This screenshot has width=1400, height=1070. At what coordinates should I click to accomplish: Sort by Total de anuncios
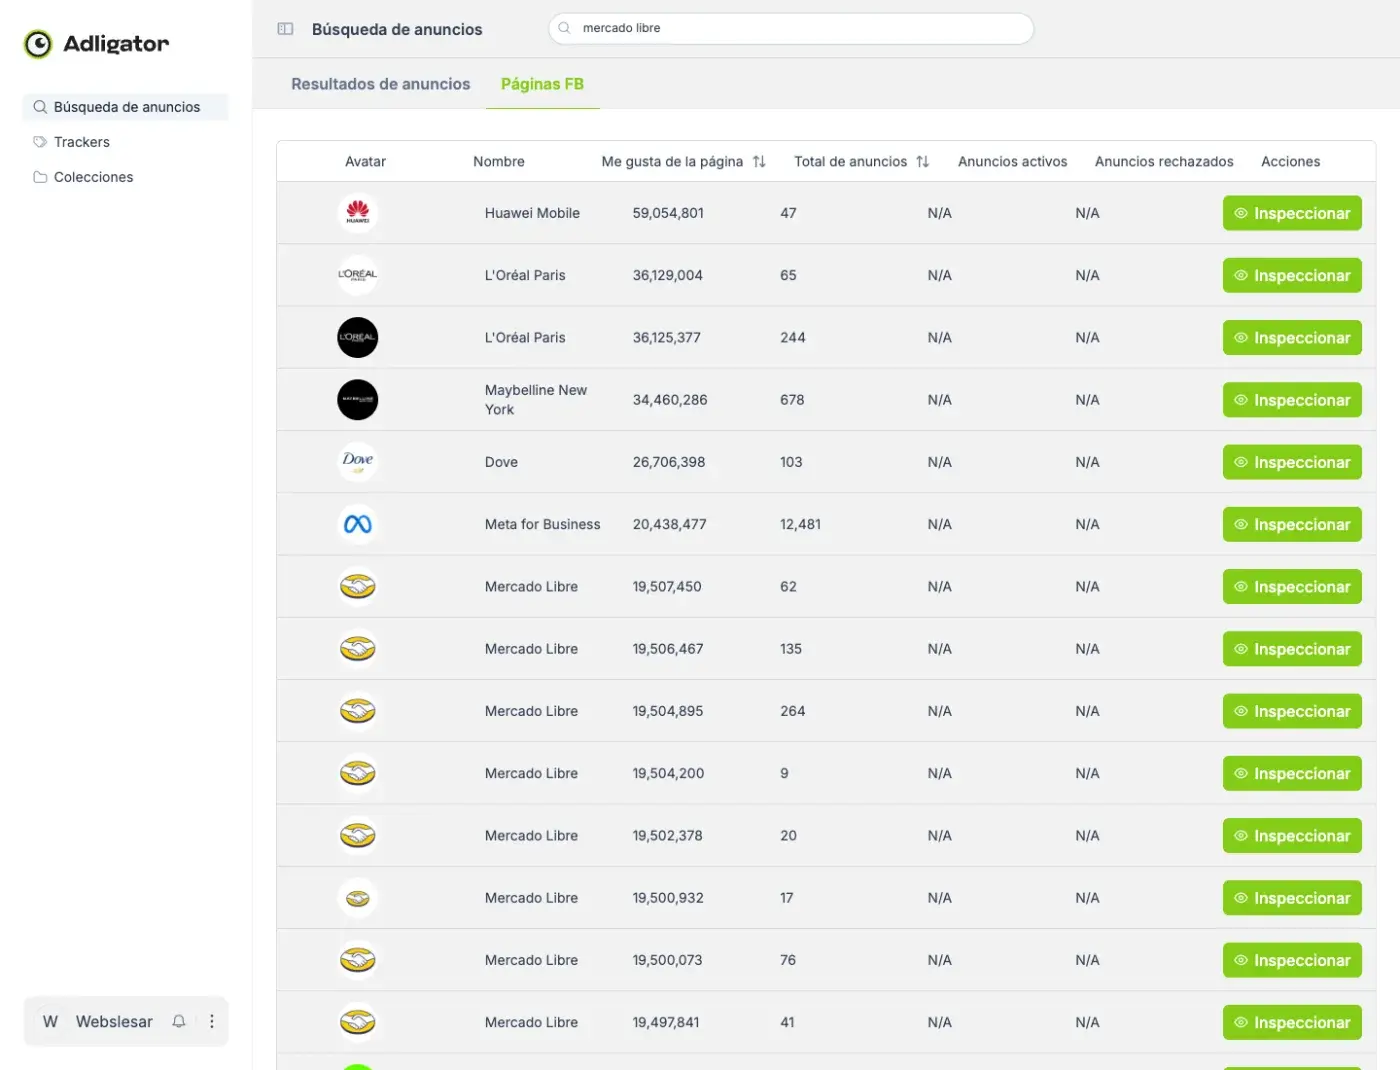[x=922, y=161]
